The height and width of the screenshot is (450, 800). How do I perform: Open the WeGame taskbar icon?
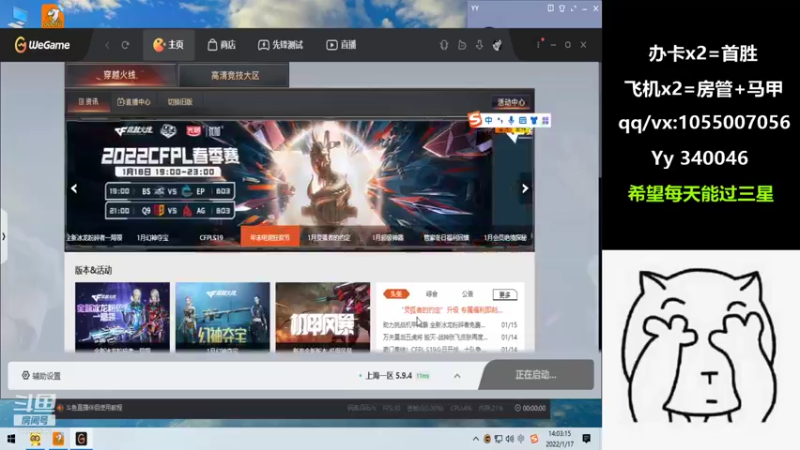pos(81,439)
